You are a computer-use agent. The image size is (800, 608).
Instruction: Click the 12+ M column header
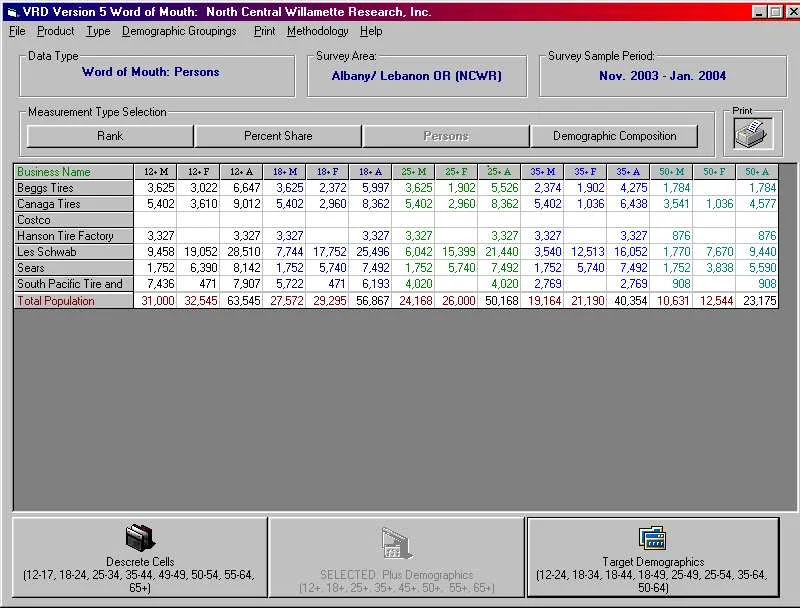pos(156,172)
